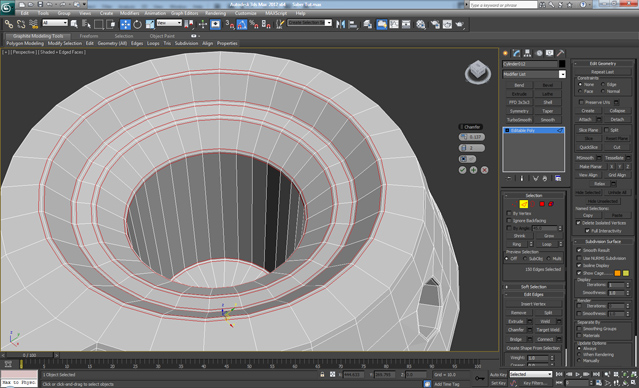Toggle the Full Interactivity checkbox
This screenshot has height=388, width=639.
tap(587, 231)
